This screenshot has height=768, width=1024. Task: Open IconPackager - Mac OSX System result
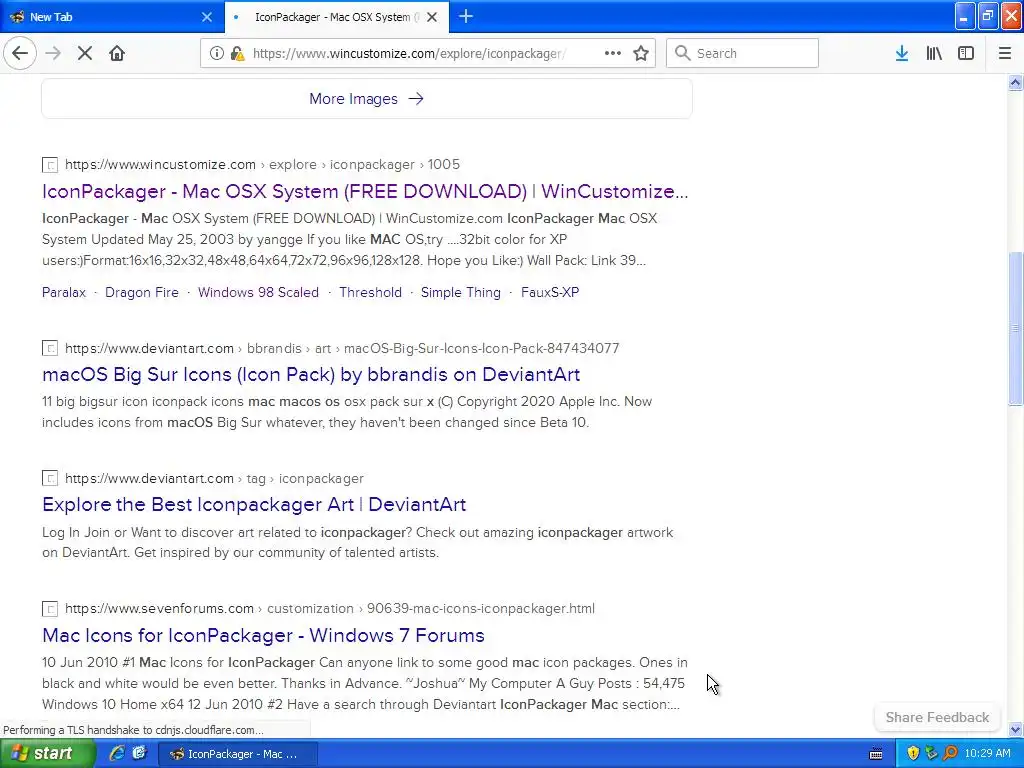[x=365, y=191]
